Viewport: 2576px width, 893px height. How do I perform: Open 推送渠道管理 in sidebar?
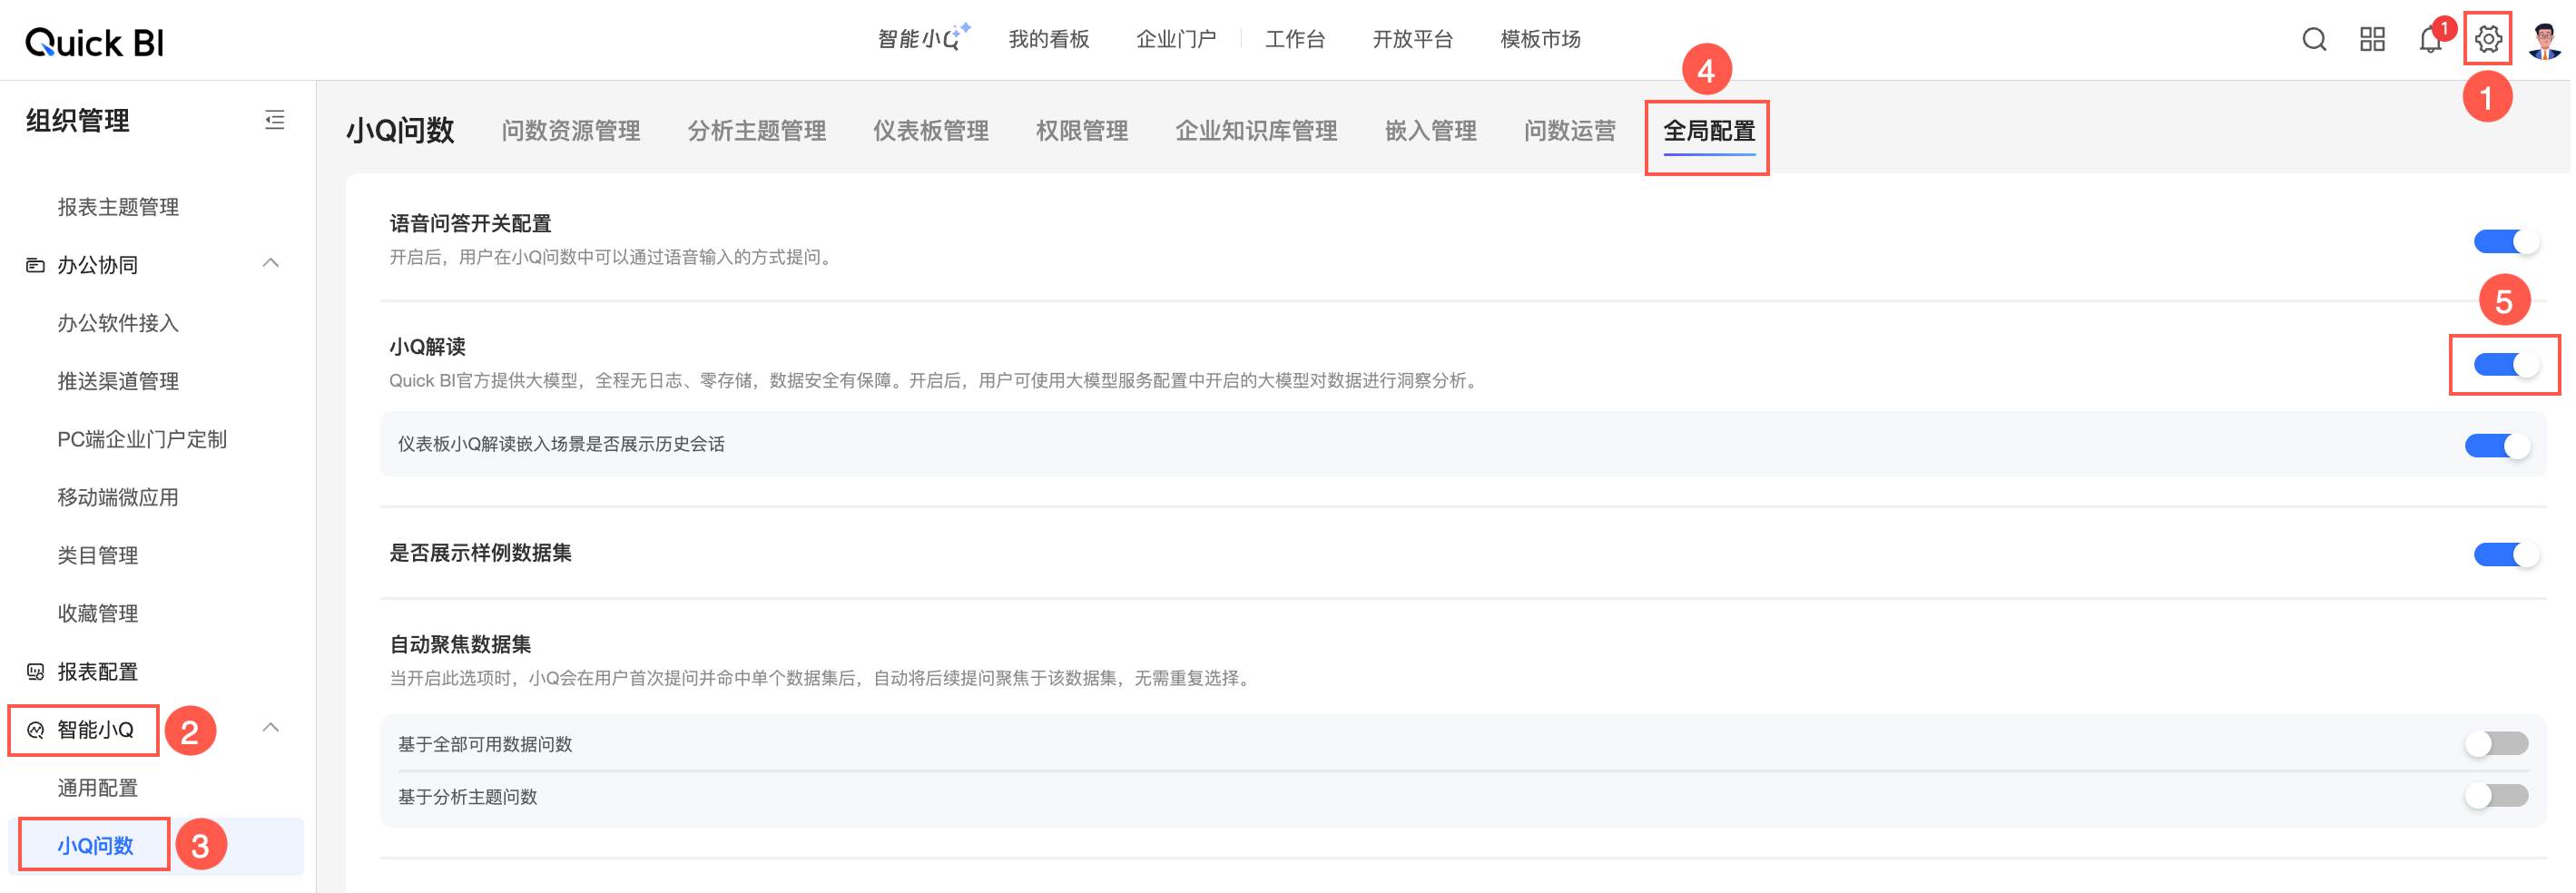tap(118, 381)
